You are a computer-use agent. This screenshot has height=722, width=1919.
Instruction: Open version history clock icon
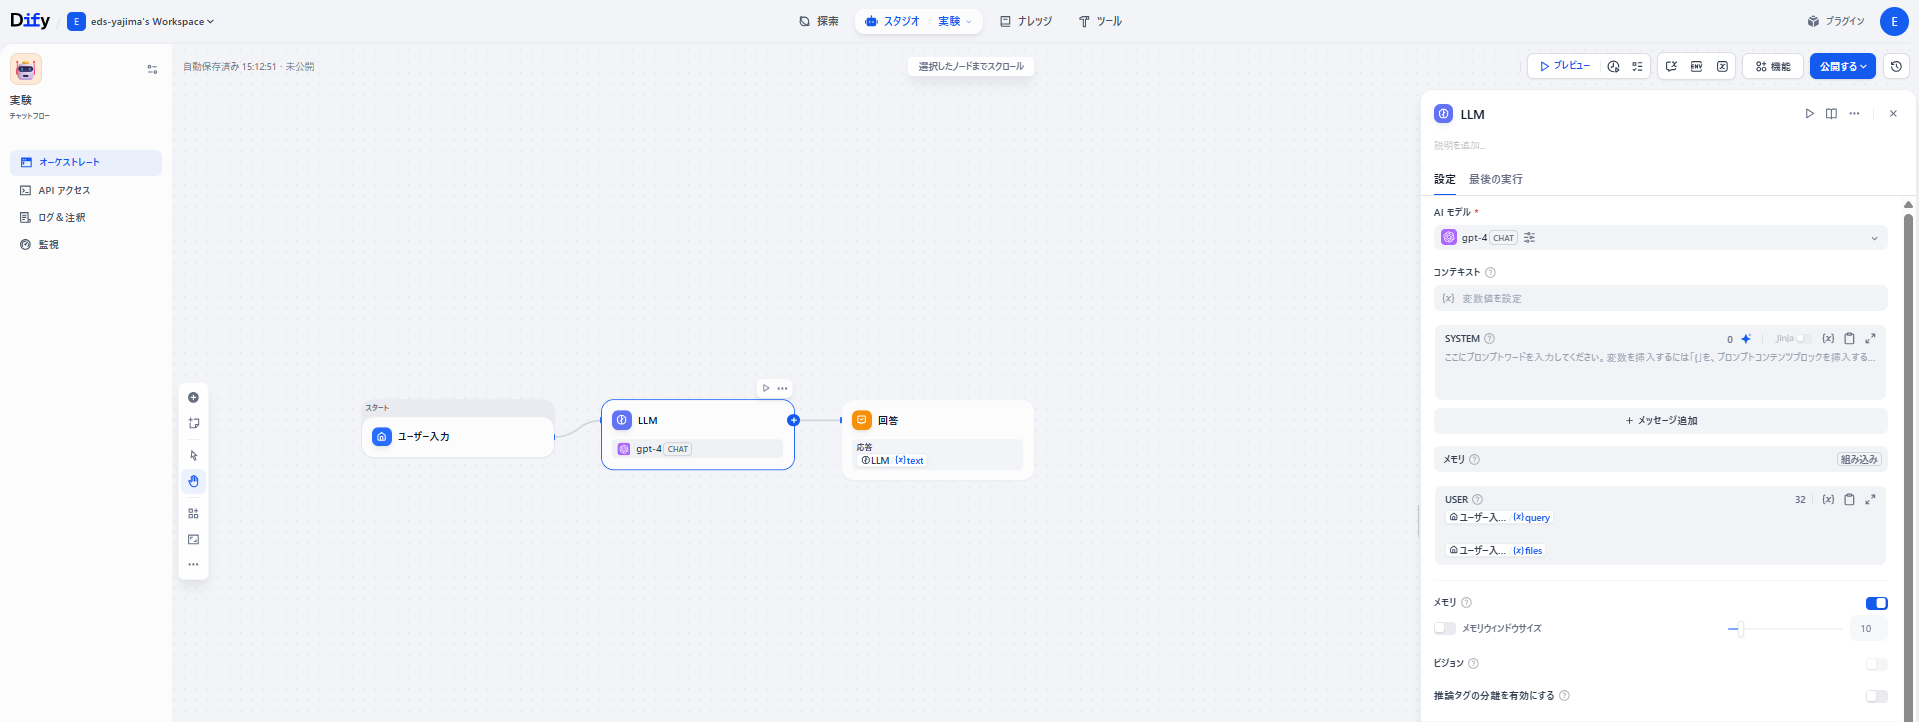click(x=1895, y=66)
